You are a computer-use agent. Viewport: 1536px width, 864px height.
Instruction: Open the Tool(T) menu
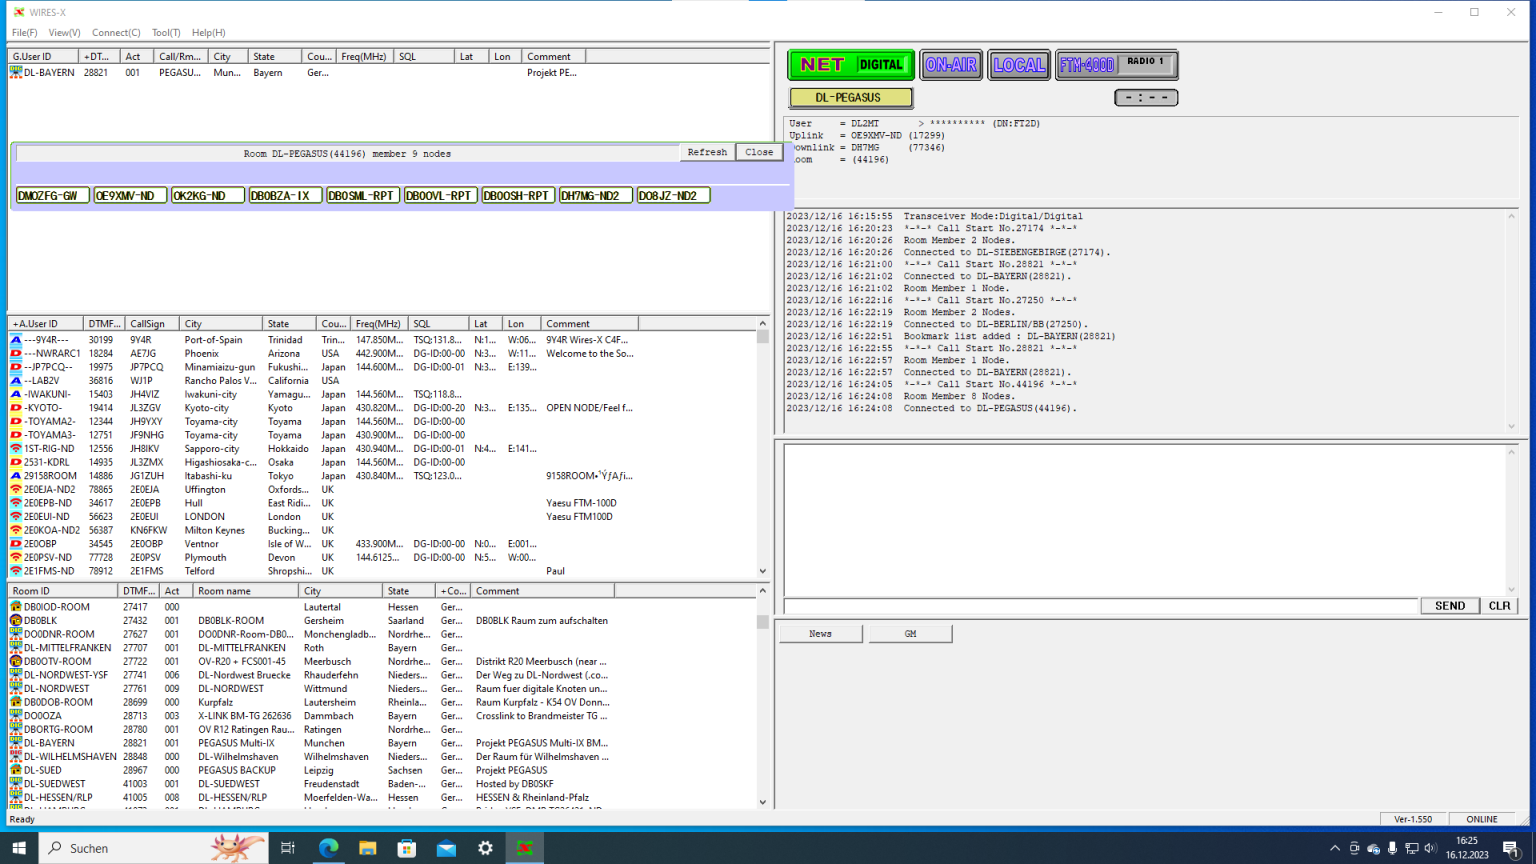[x=165, y=32]
